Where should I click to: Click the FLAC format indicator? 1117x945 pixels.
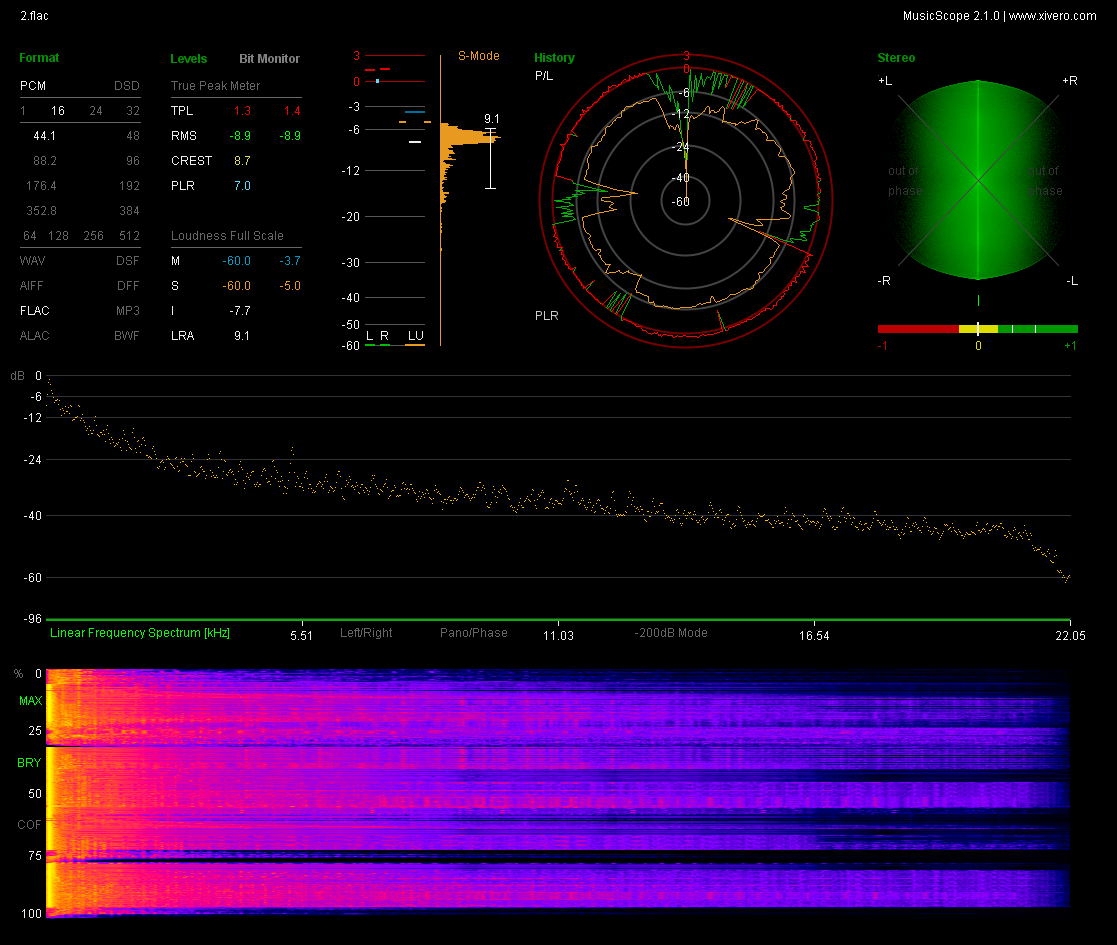click(35, 311)
